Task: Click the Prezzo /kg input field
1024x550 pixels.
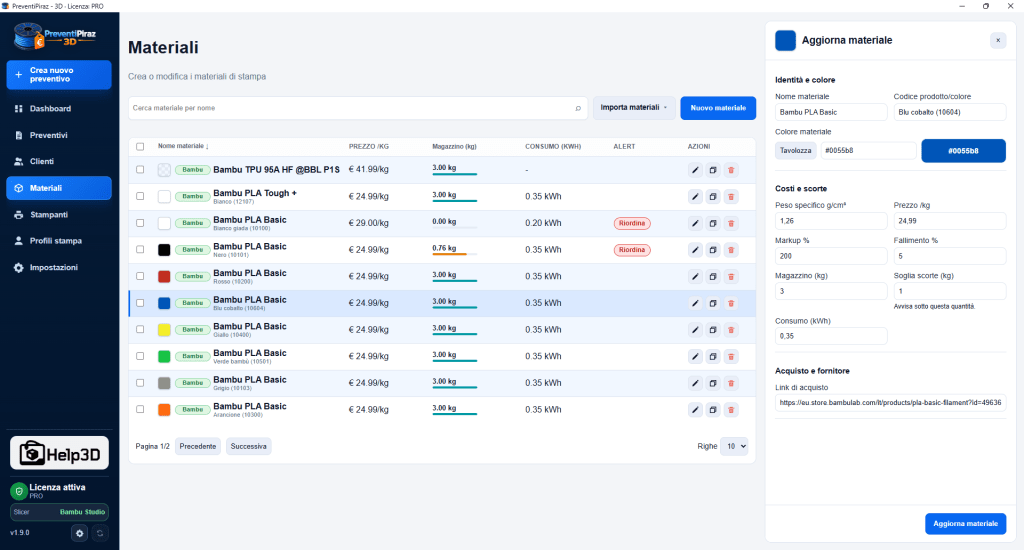Action: pos(950,221)
